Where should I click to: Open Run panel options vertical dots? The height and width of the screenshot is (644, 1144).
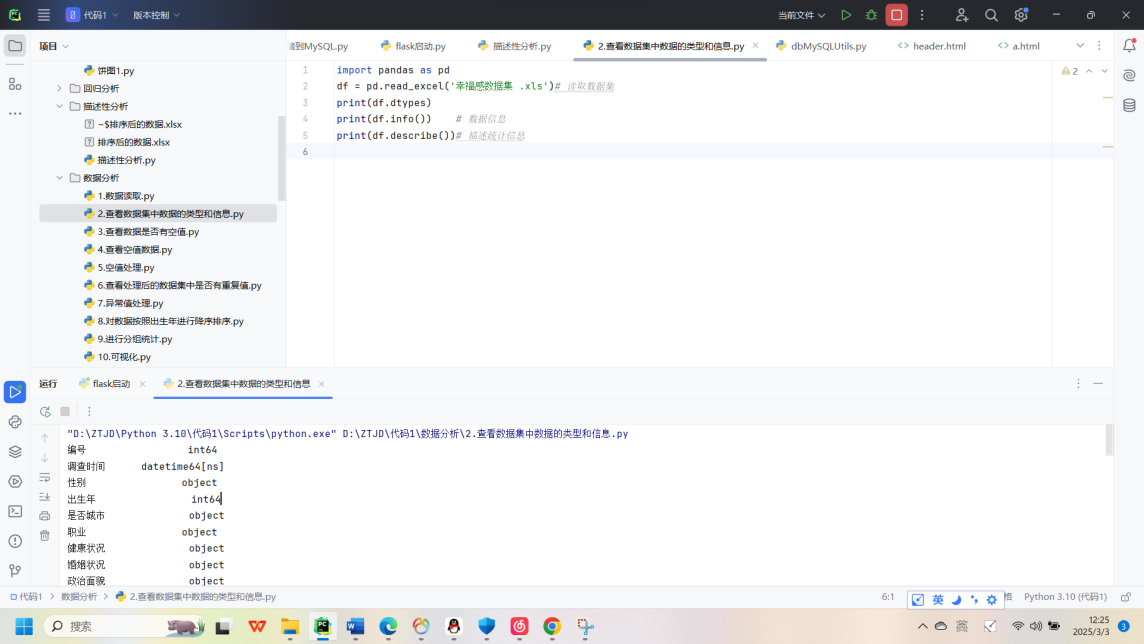click(1078, 384)
